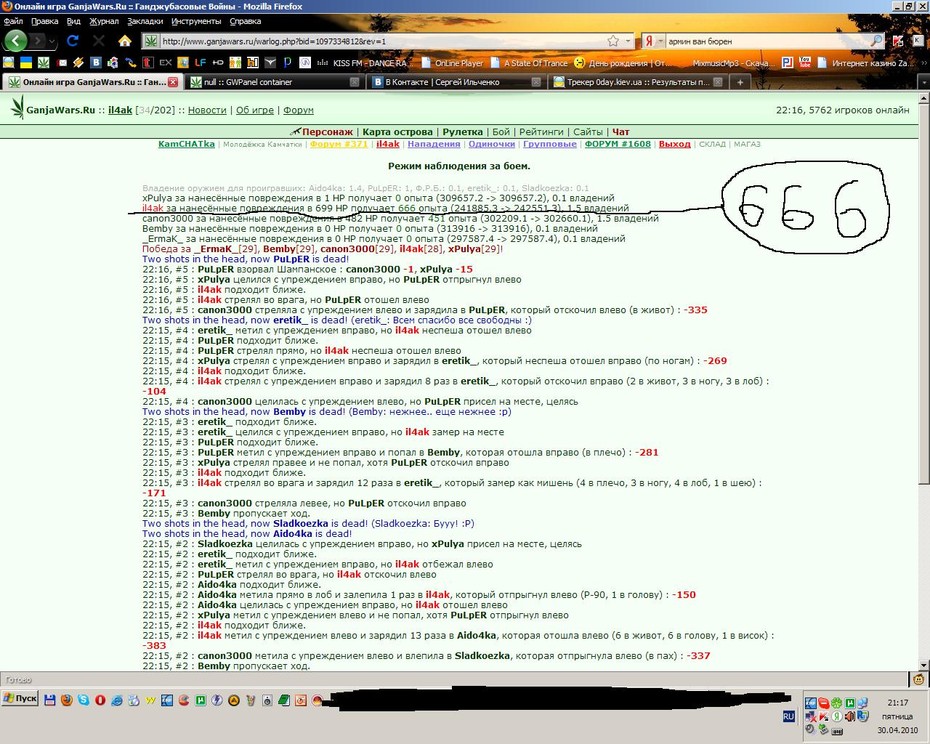Click the URL address field
Screen dimensions: 930x744
pyautogui.click(x=386, y=41)
